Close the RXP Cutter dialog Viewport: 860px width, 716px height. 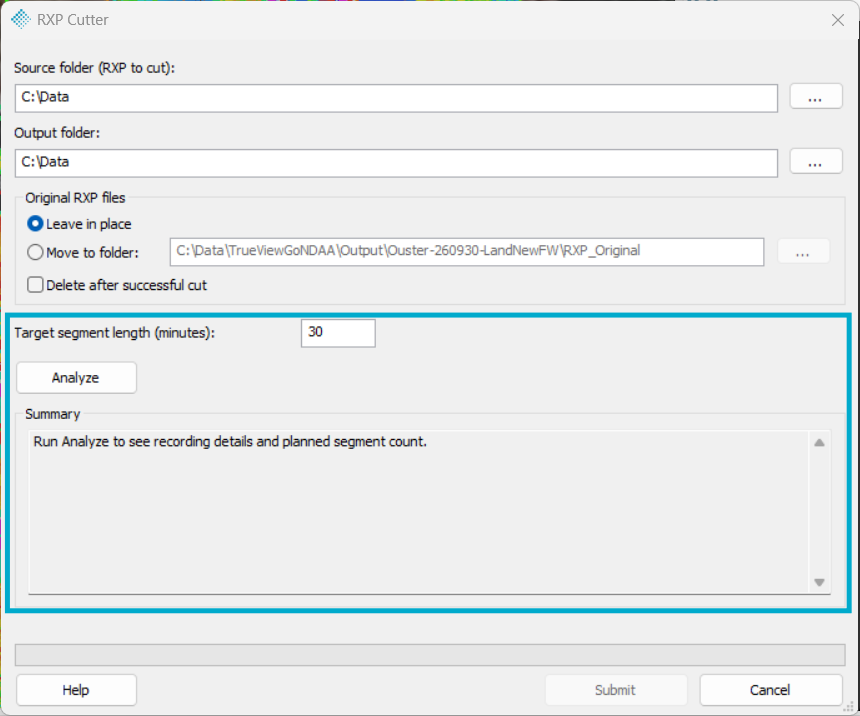pos(838,20)
